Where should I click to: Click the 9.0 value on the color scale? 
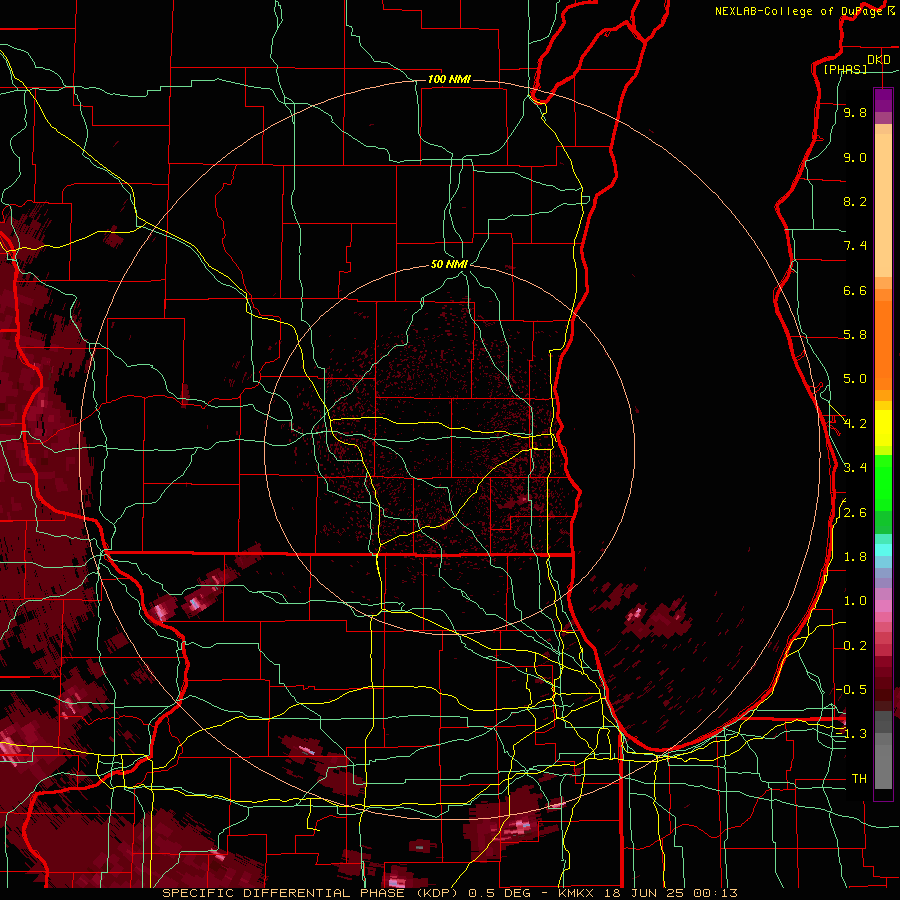(x=855, y=157)
